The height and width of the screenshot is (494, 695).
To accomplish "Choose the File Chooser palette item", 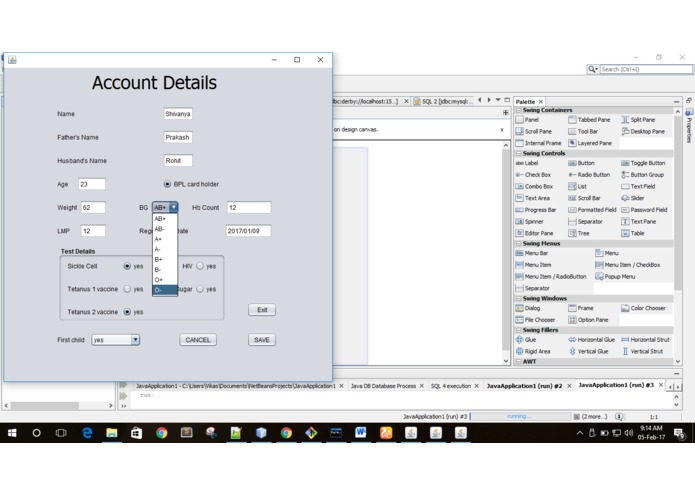I will [x=535, y=320].
